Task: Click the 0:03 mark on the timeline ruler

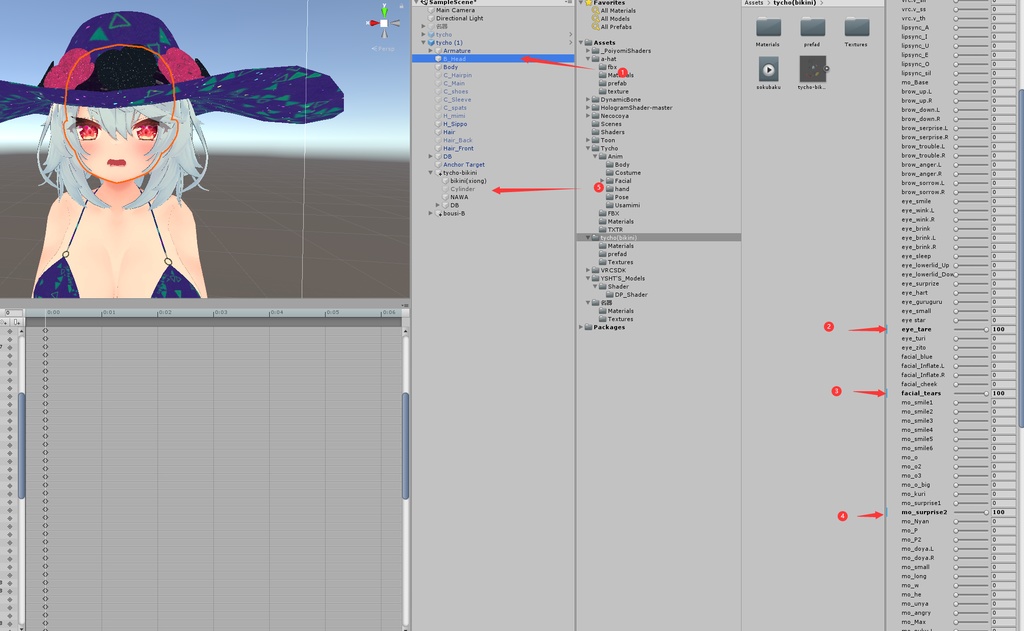Action: (221, 312)
